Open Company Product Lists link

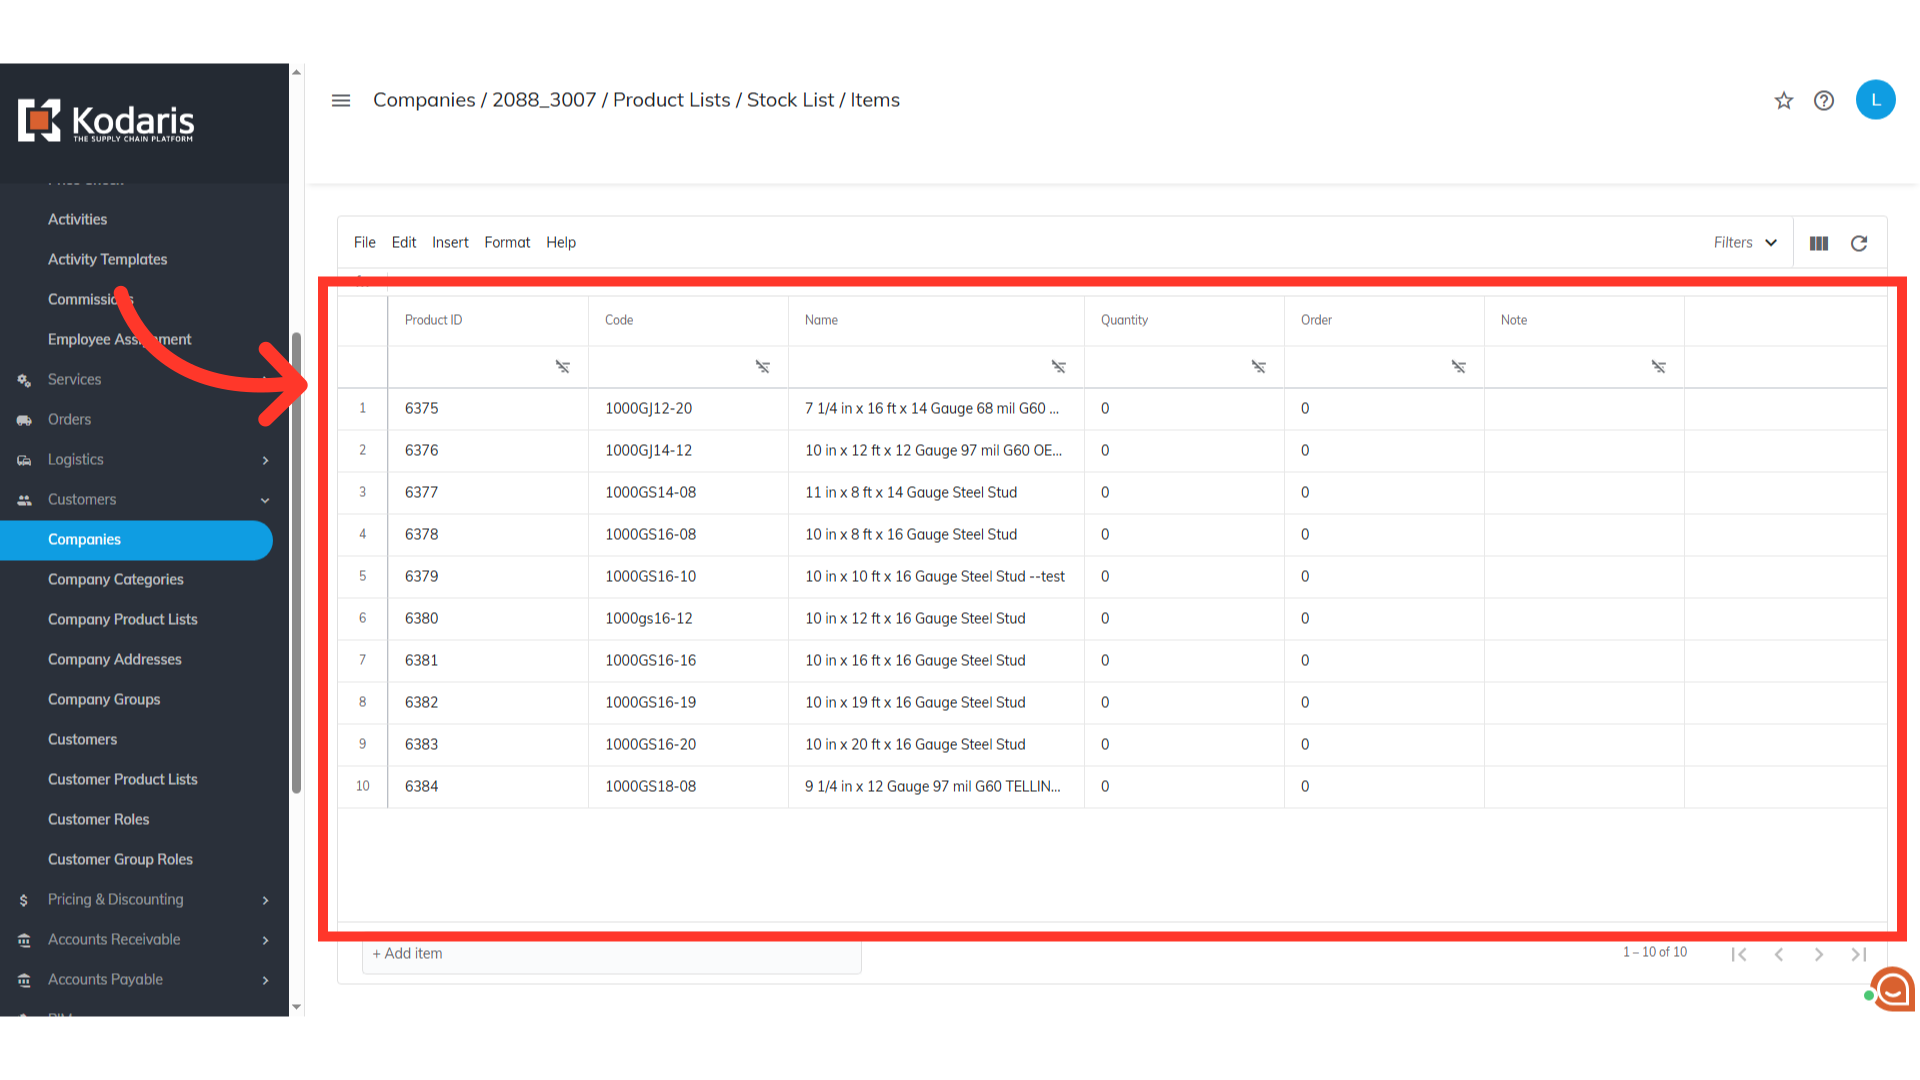click(x=123, y=619)
